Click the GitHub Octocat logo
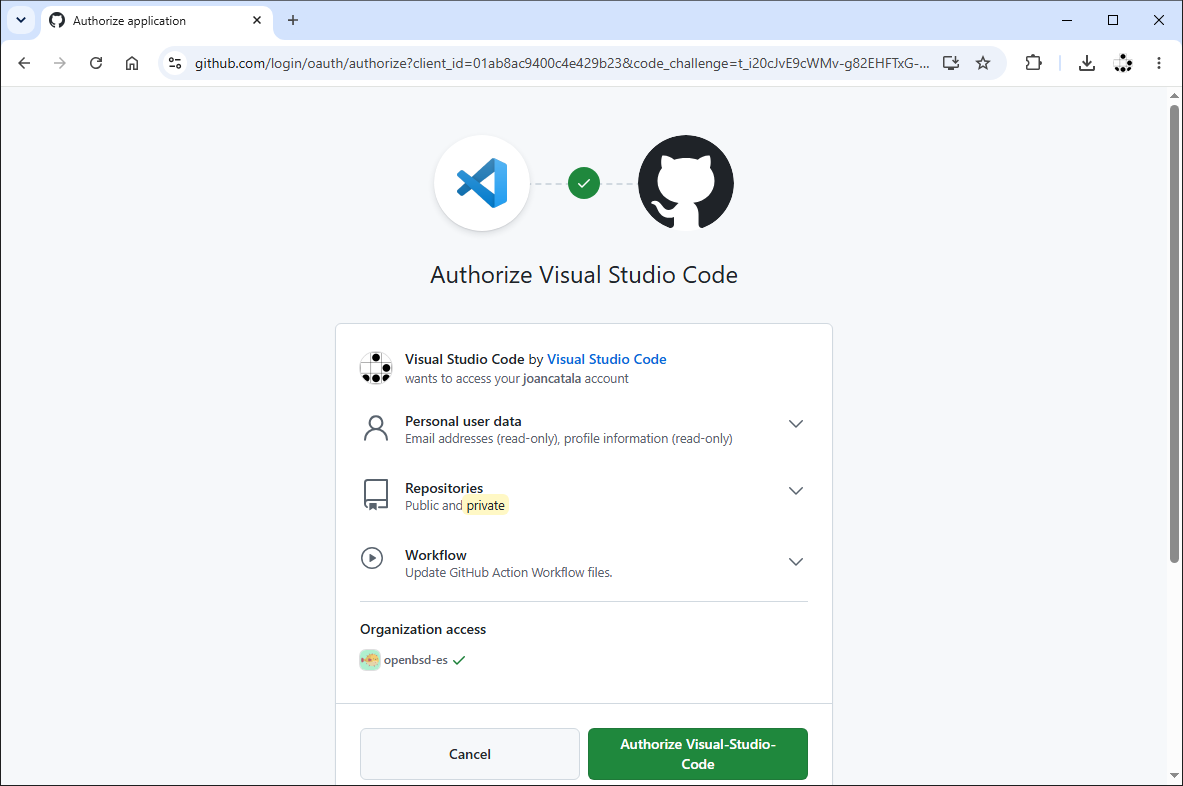The height and width of the screenshot is (786, 1183). pyautogui.click(x=686, y=183)
